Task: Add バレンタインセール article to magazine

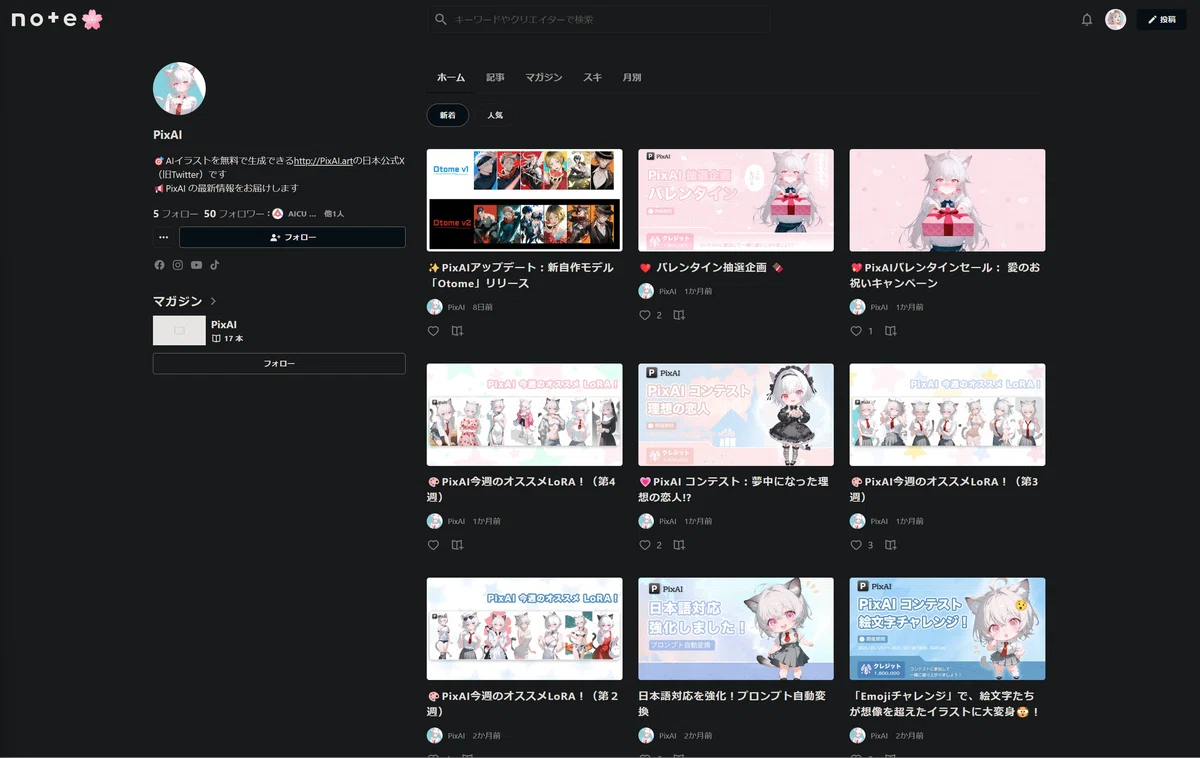Action: 890,331
